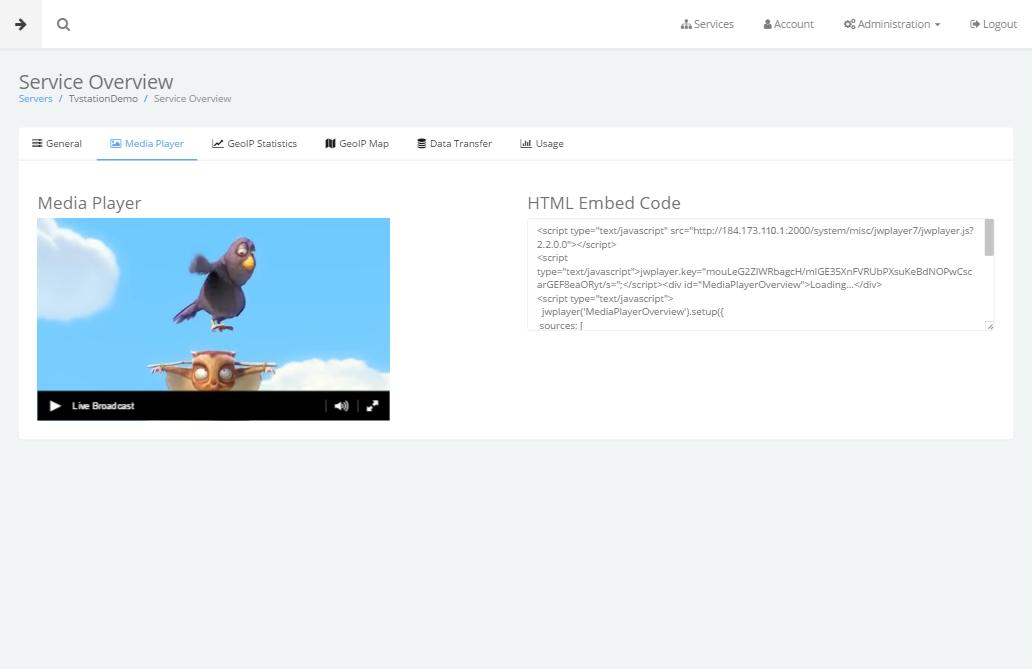Viewport: 1032px width, 669px height.
Task: Open the GeoIP Statistics tab
Action: click(x=254, y=144)
